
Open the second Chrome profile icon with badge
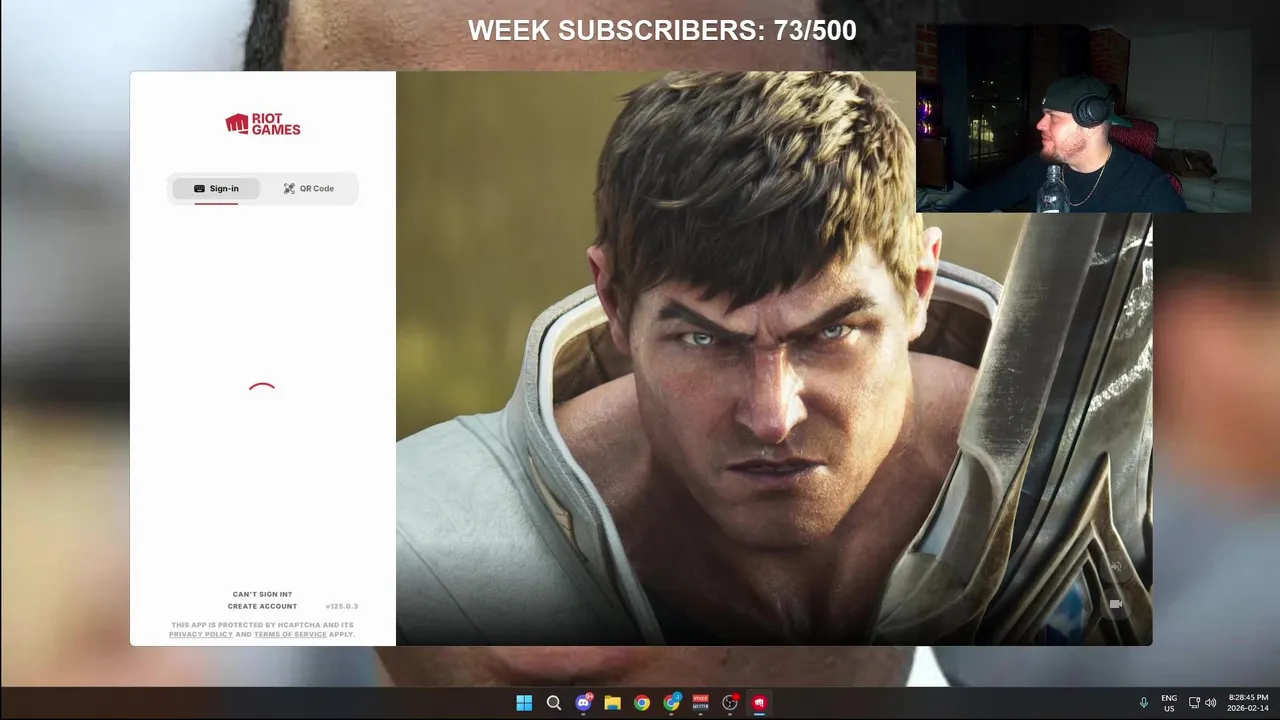pyautogui.click(x=671, y=703)
